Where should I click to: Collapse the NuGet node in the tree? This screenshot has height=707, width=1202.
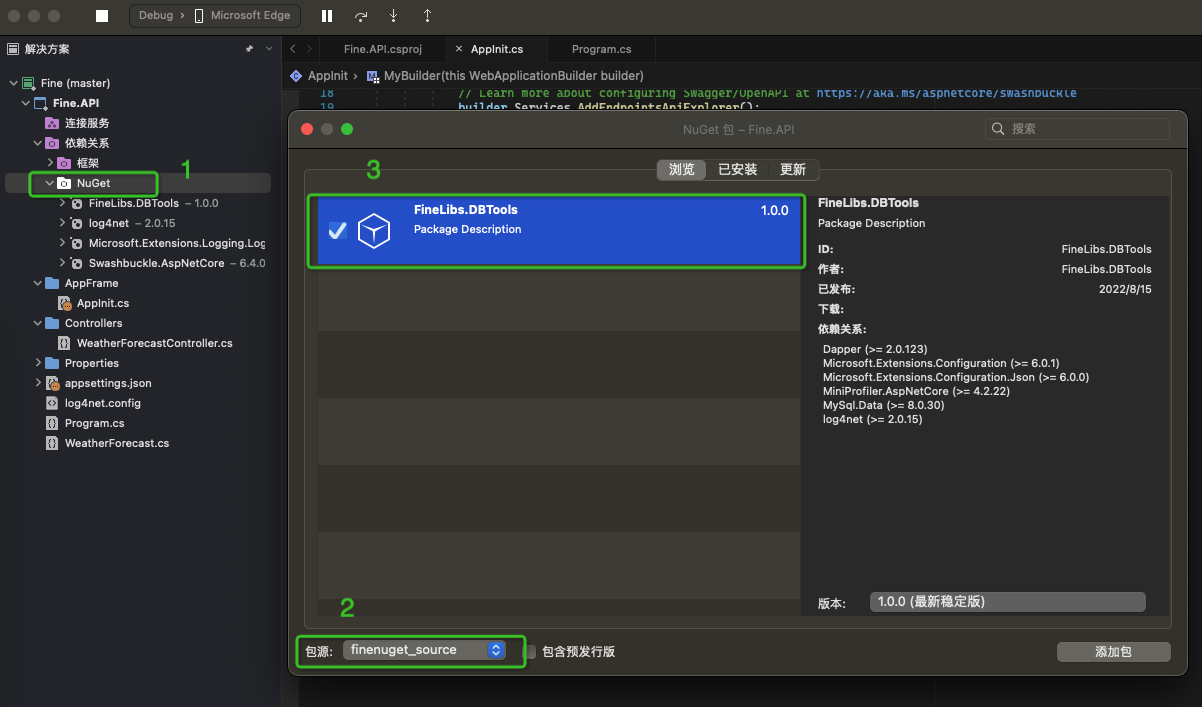click(x=49, y=183)
